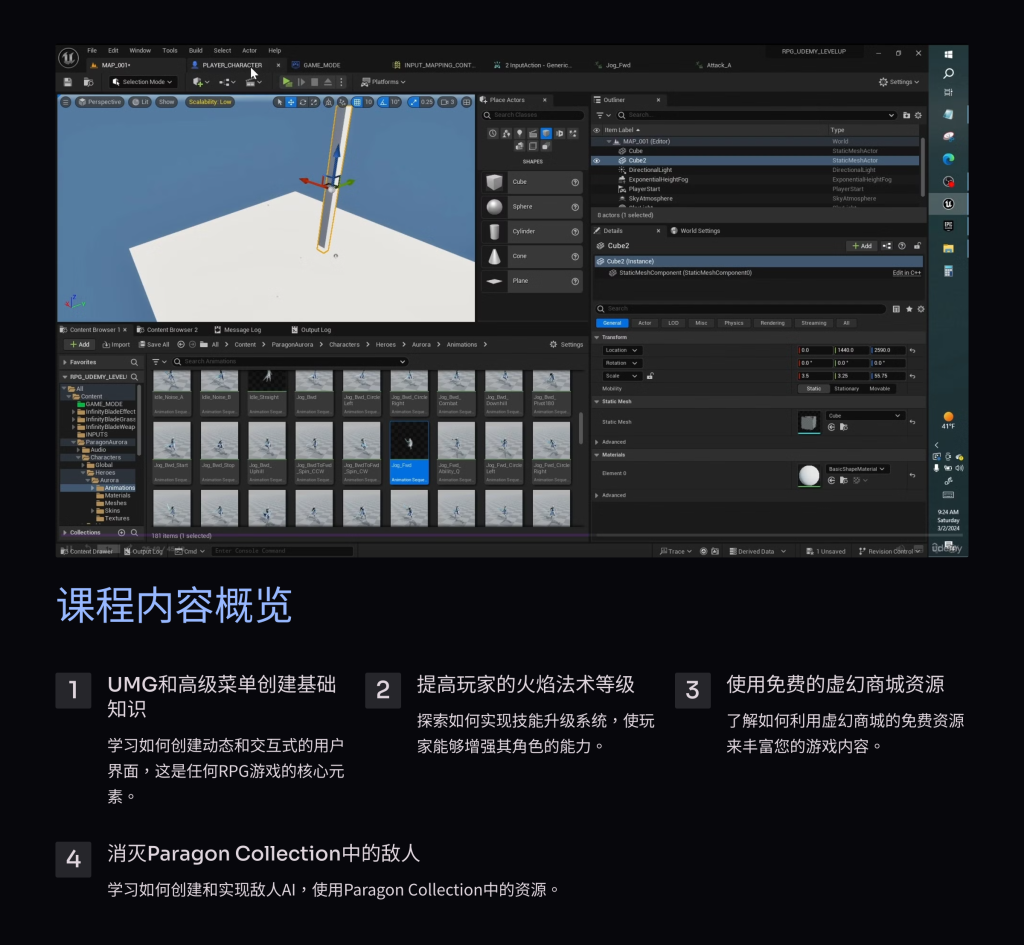The image size is (1024, 945).
Task: Open the Outliner filter dropdown
Action: 603,116
